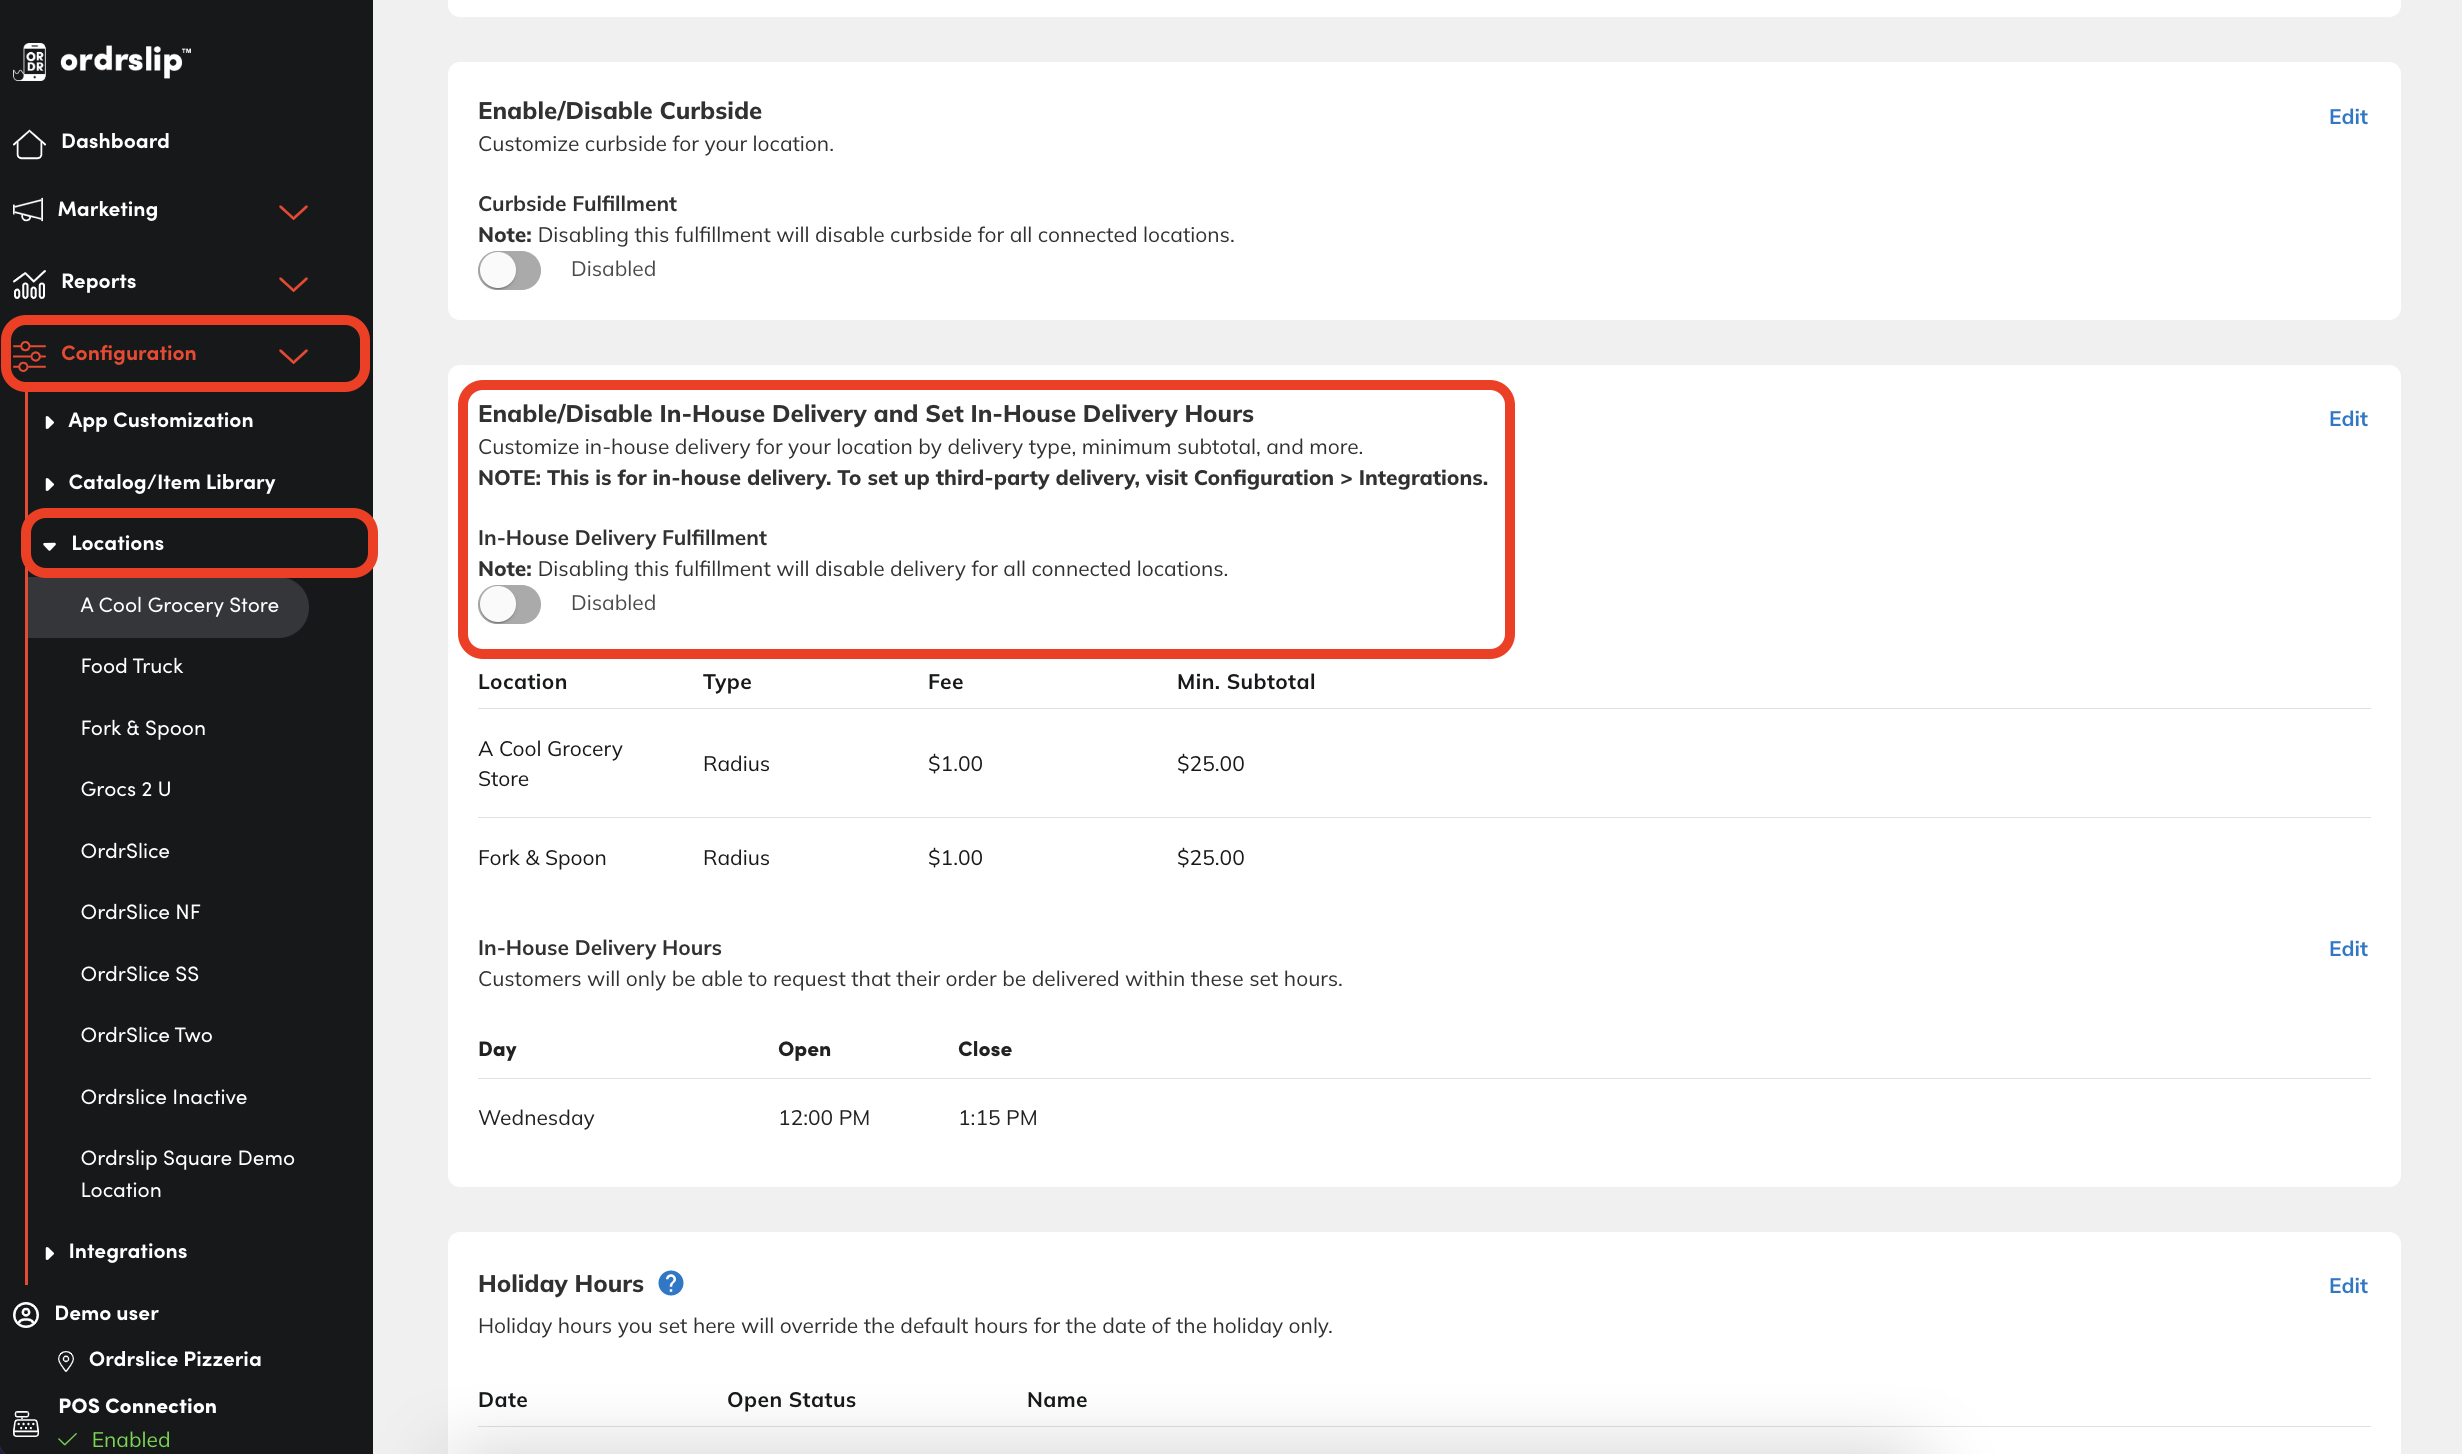The image size is (2462, 1454).
Task: Click the POS Connection register icon
Action: click(26, 1423)
